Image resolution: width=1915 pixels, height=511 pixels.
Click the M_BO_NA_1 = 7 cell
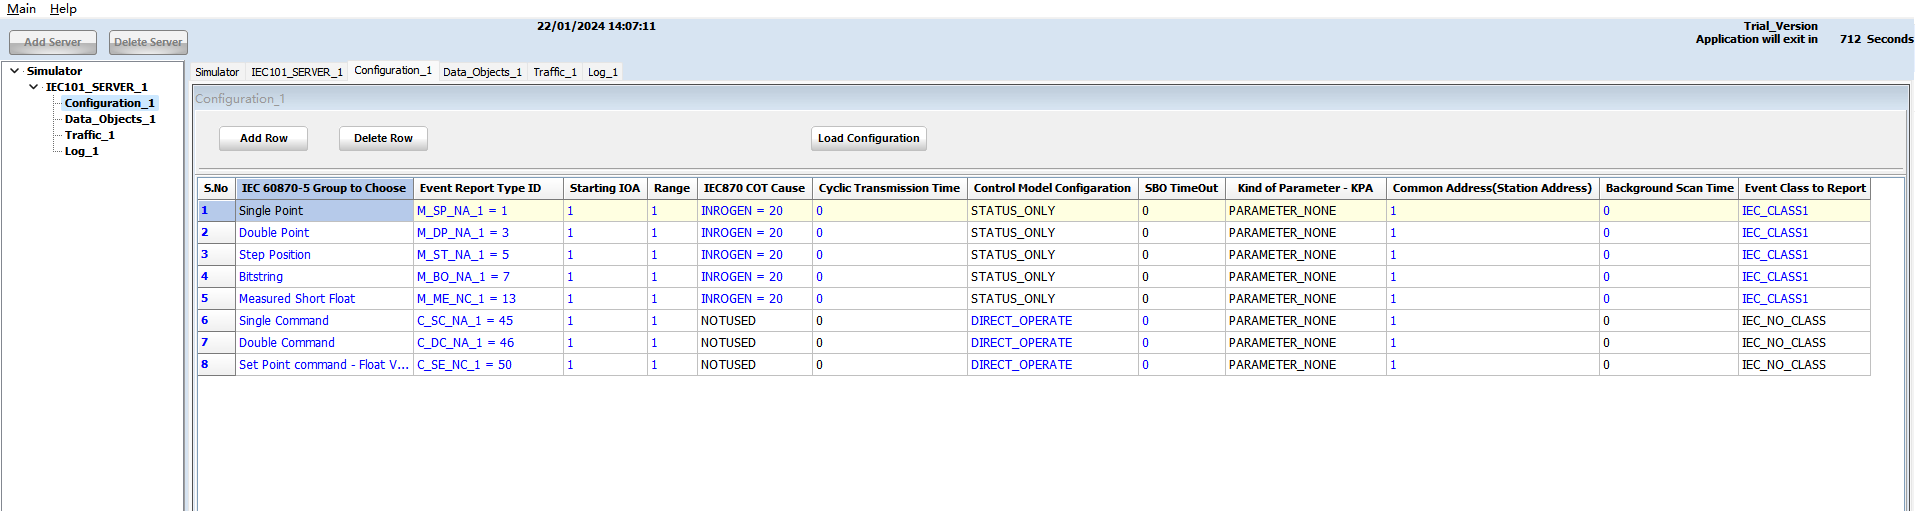tap(488, 277)
